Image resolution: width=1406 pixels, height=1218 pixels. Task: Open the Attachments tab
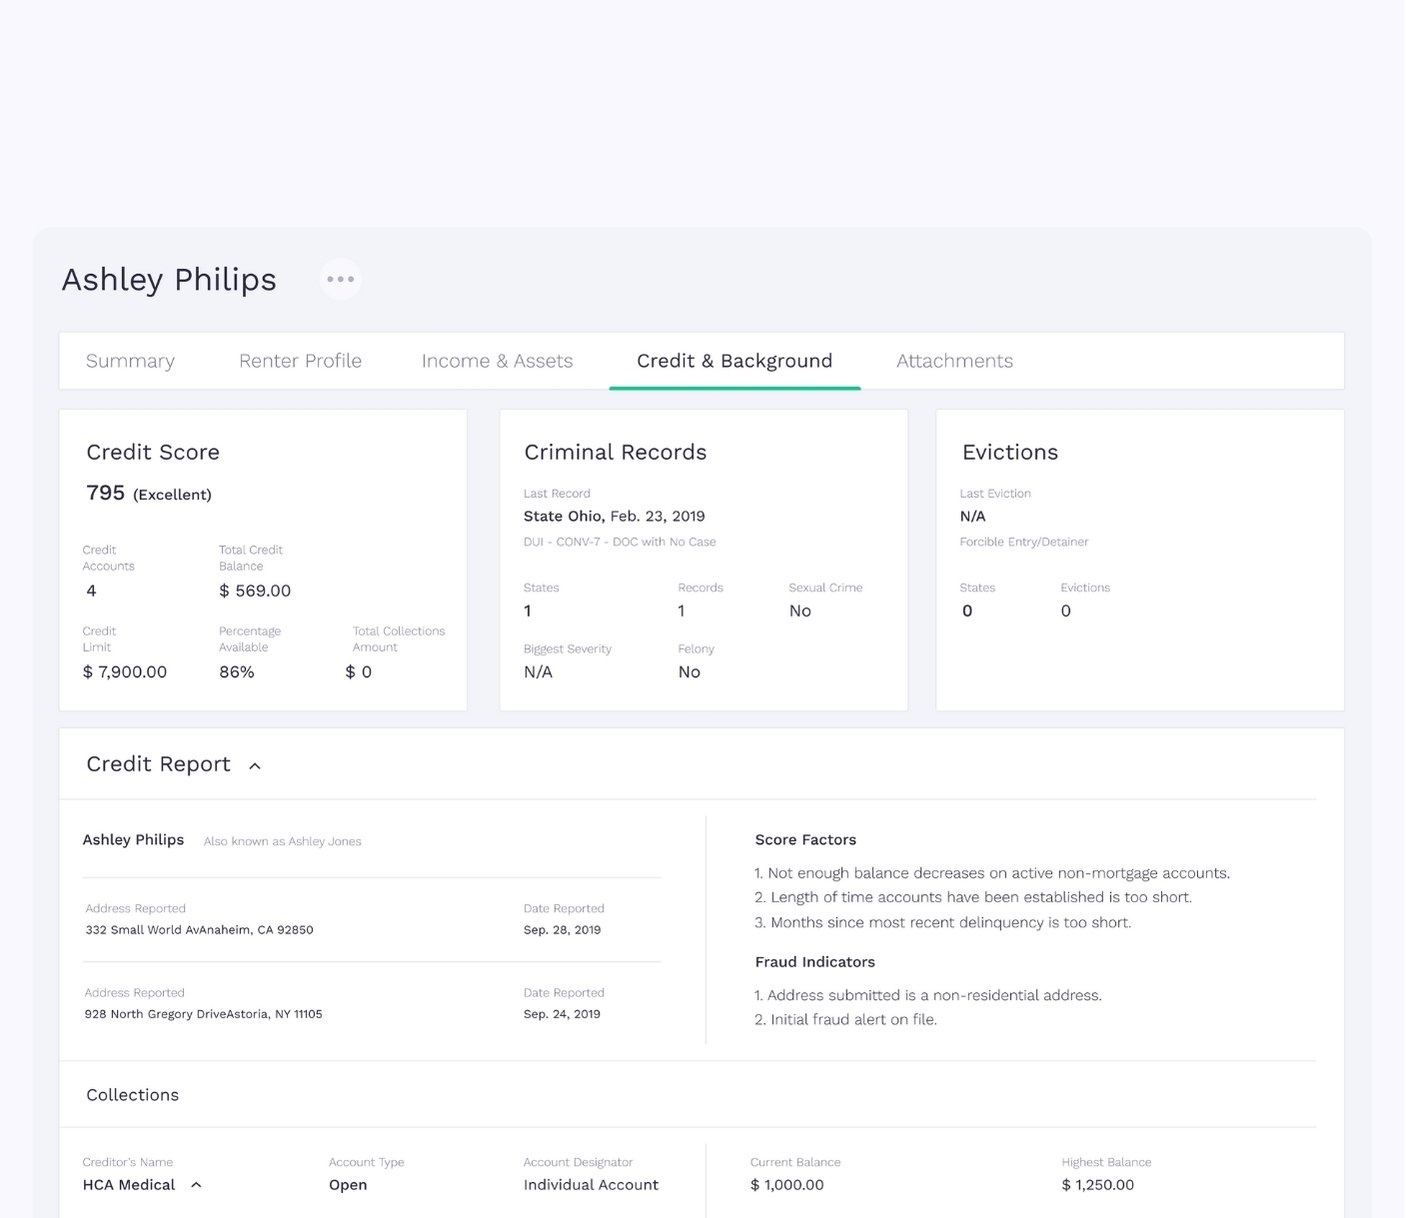[x=954, y=361]
